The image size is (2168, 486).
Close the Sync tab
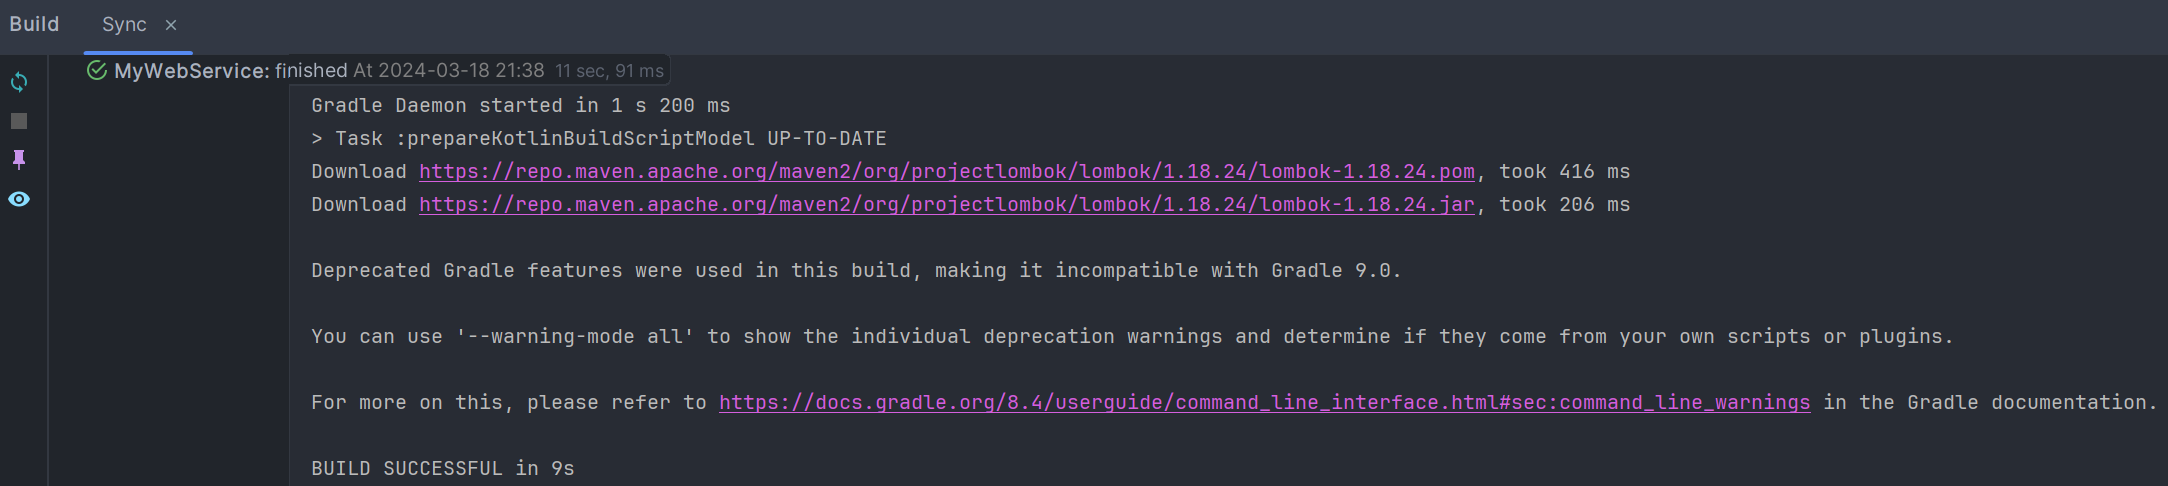171,25
